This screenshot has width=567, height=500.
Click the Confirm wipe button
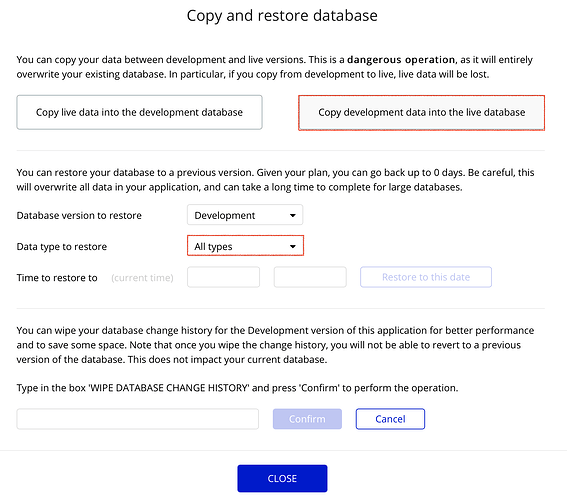click(x=307, y=419)
